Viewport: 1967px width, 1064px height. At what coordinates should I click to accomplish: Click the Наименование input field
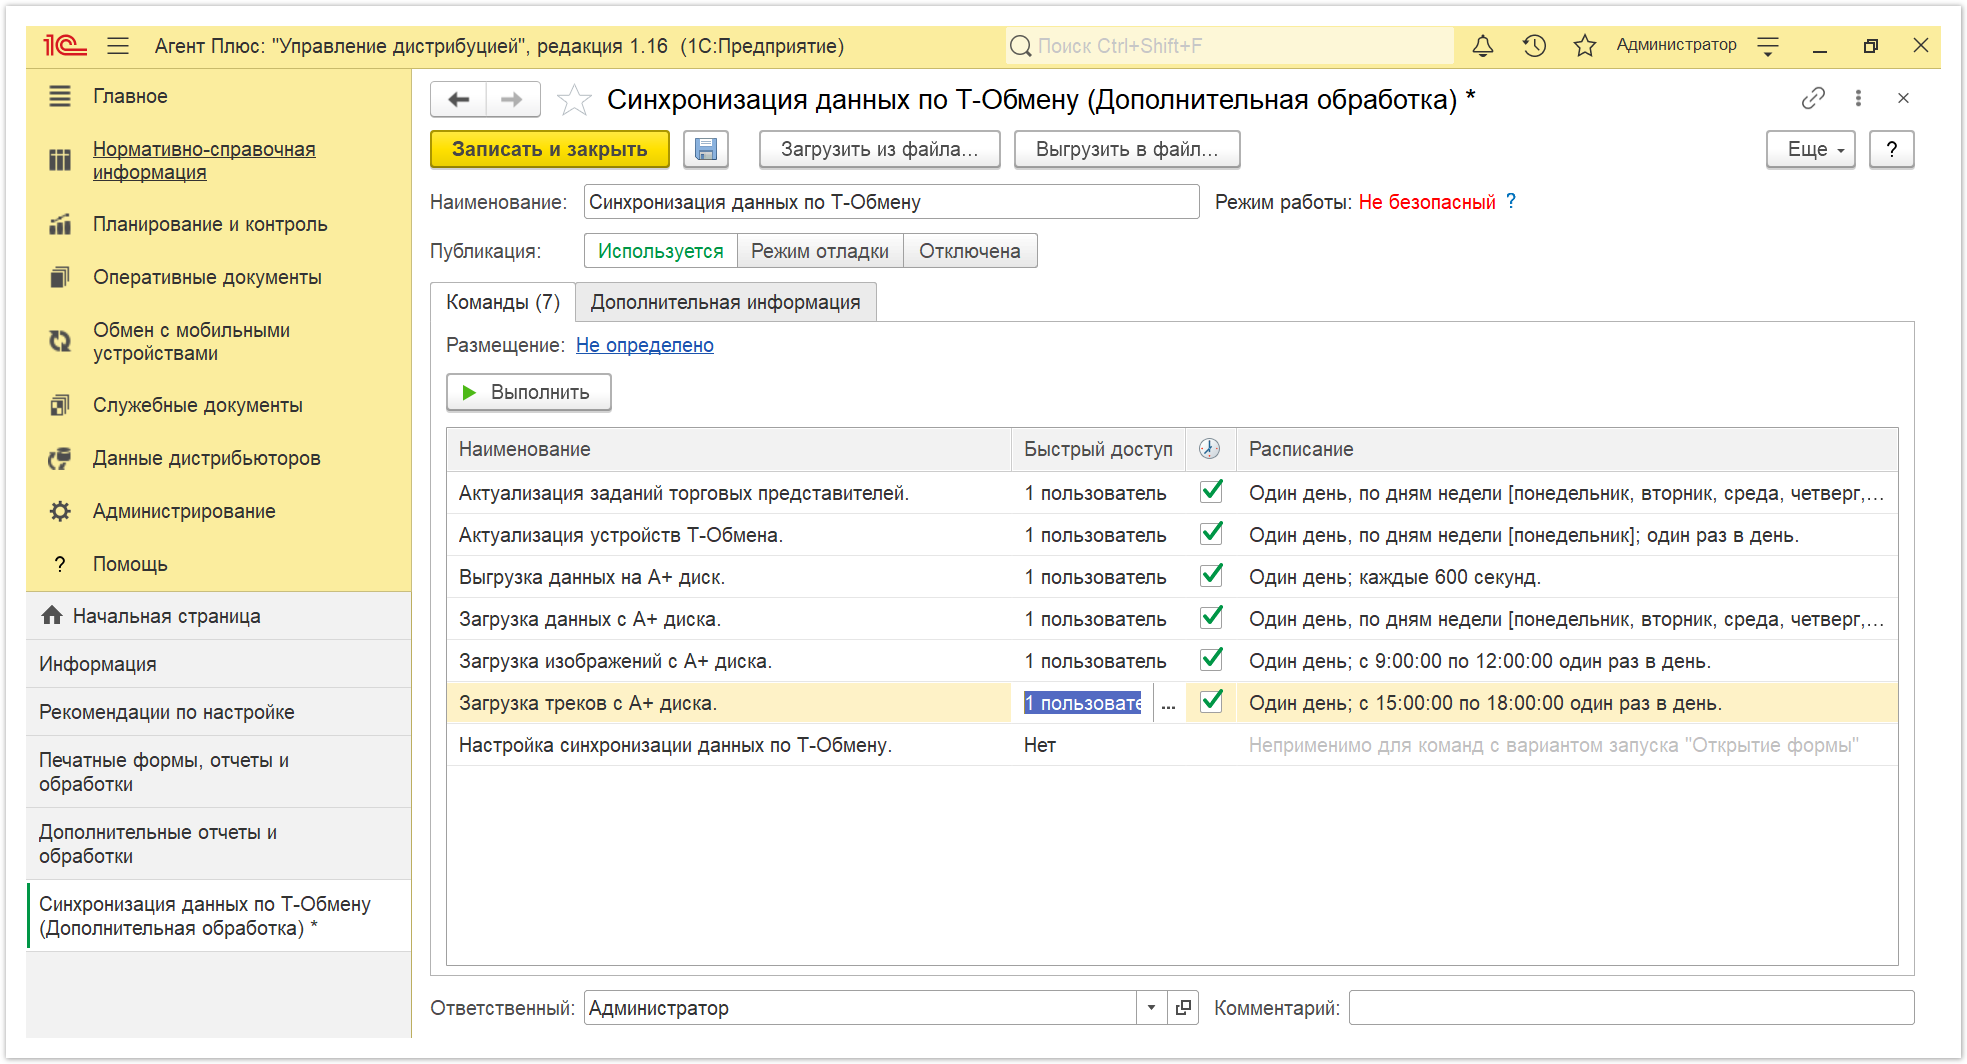click(892, 202)
